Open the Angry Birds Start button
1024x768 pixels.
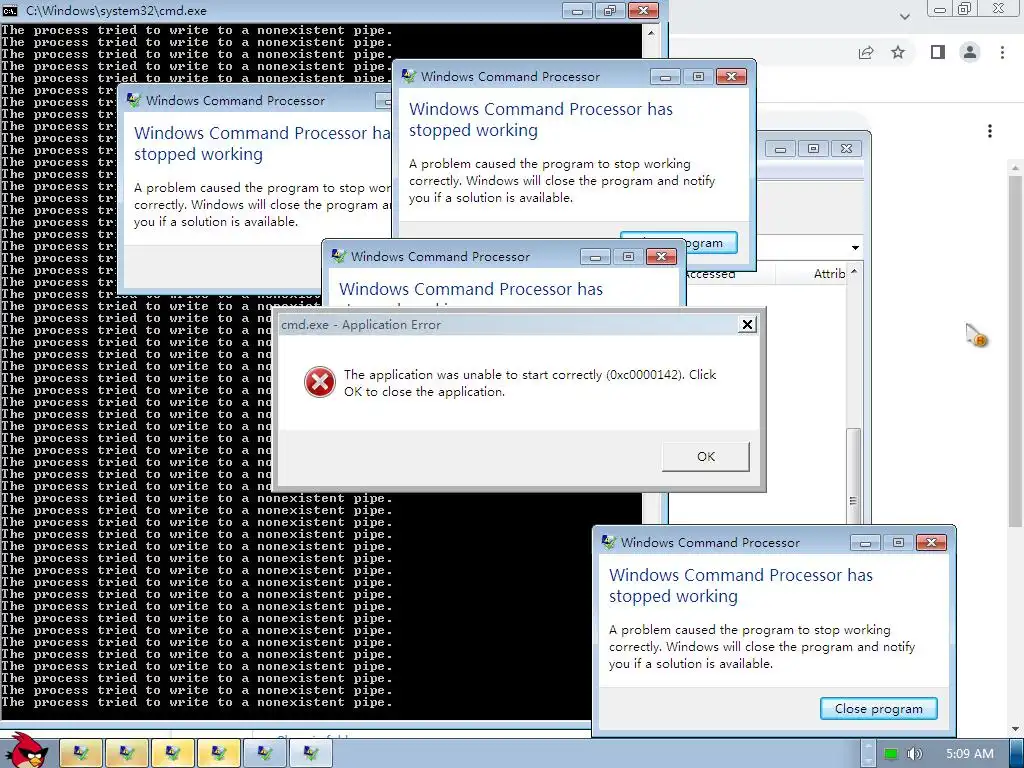coord(25,751)
